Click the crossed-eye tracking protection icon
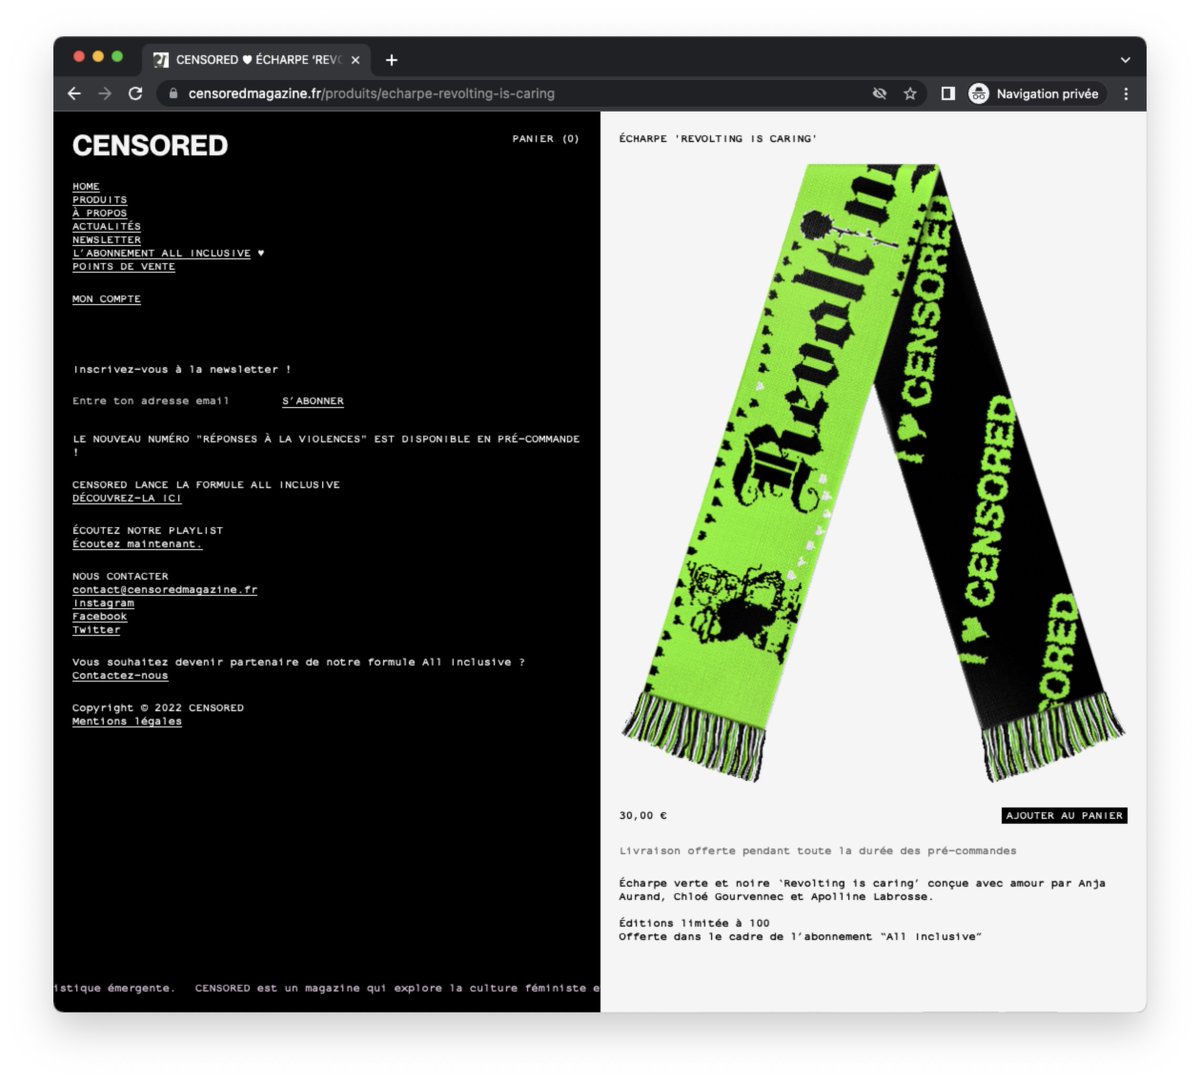Image resolution: width=1200 pixels, height=1083 pixels. point(880,93)
